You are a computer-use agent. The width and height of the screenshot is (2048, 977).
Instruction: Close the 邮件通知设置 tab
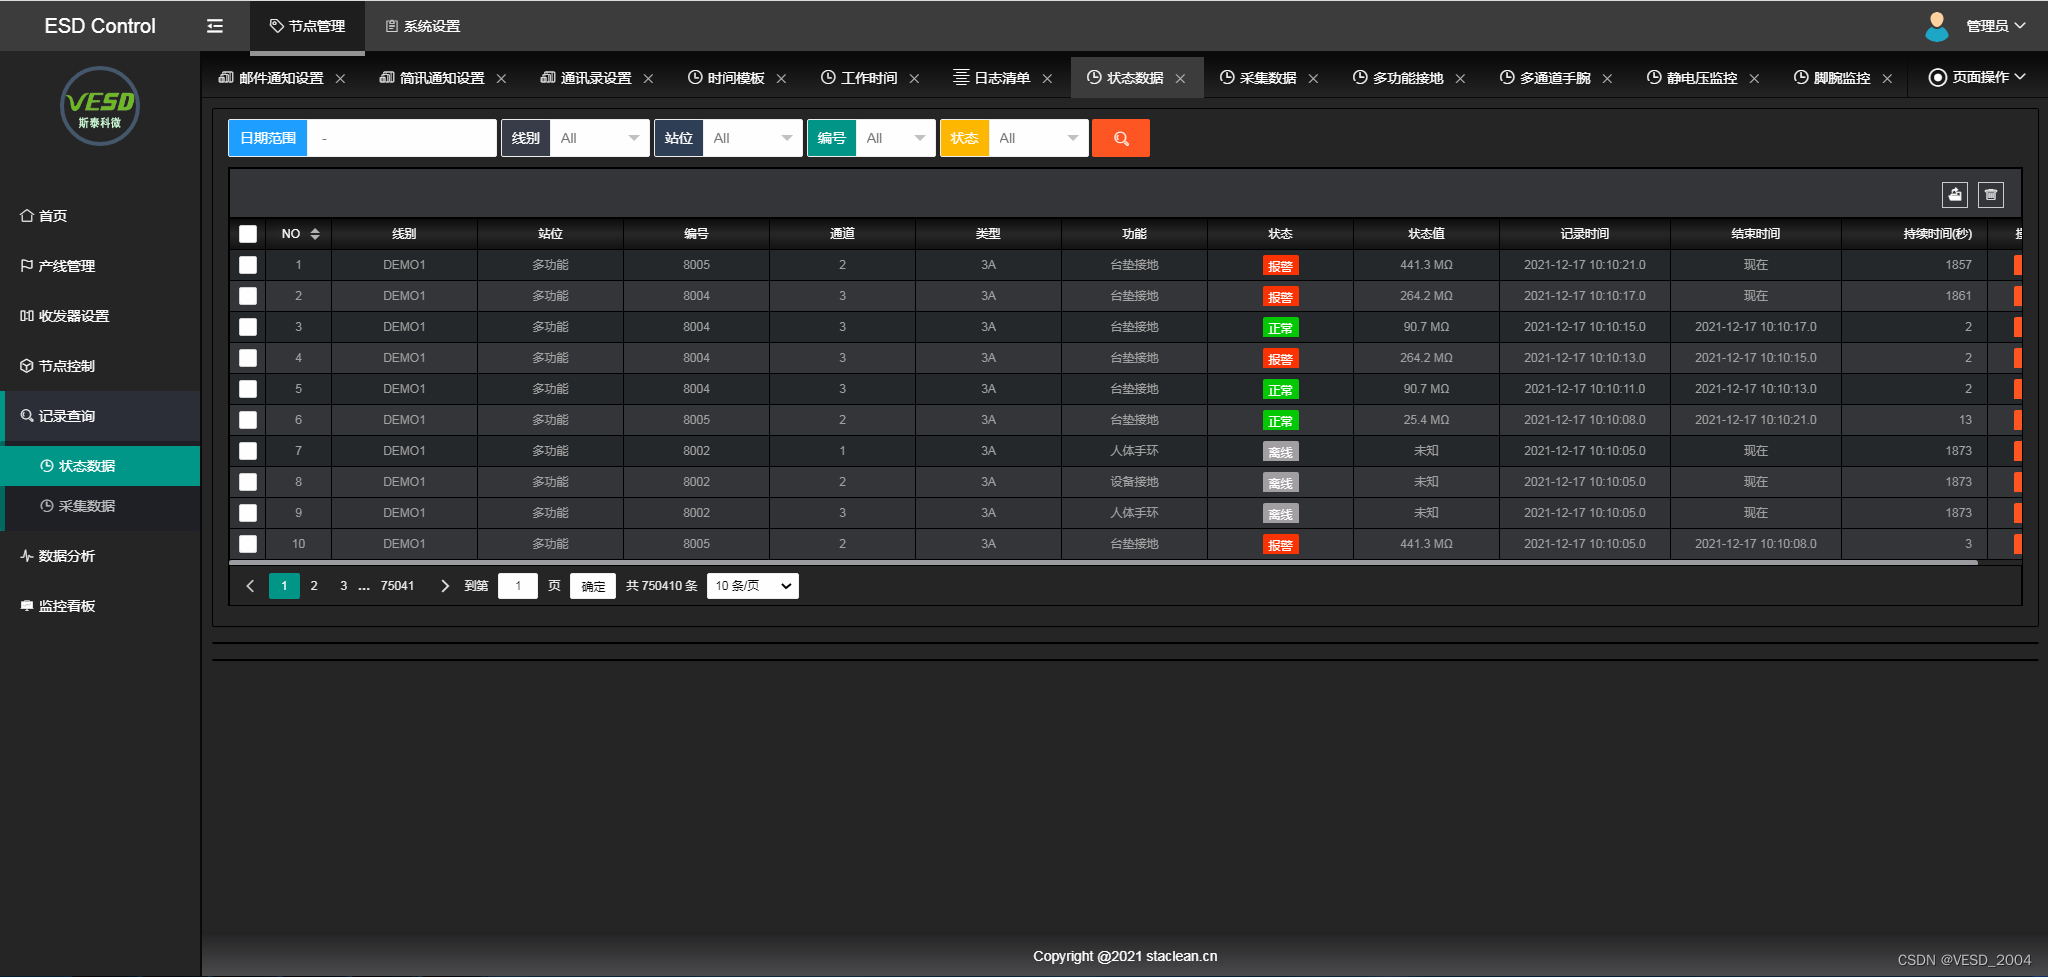pyautogui.click(x=340, y=79)
